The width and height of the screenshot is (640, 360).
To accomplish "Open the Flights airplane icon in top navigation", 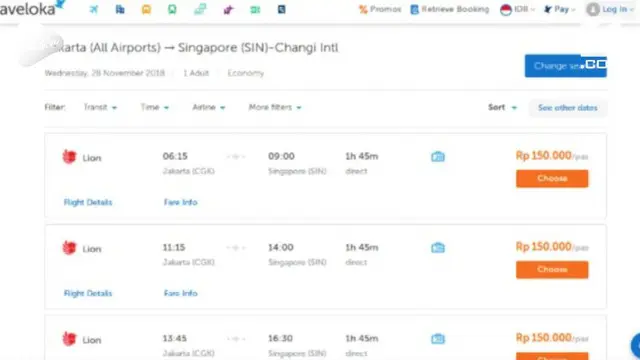I will click(x=94, y=9).
